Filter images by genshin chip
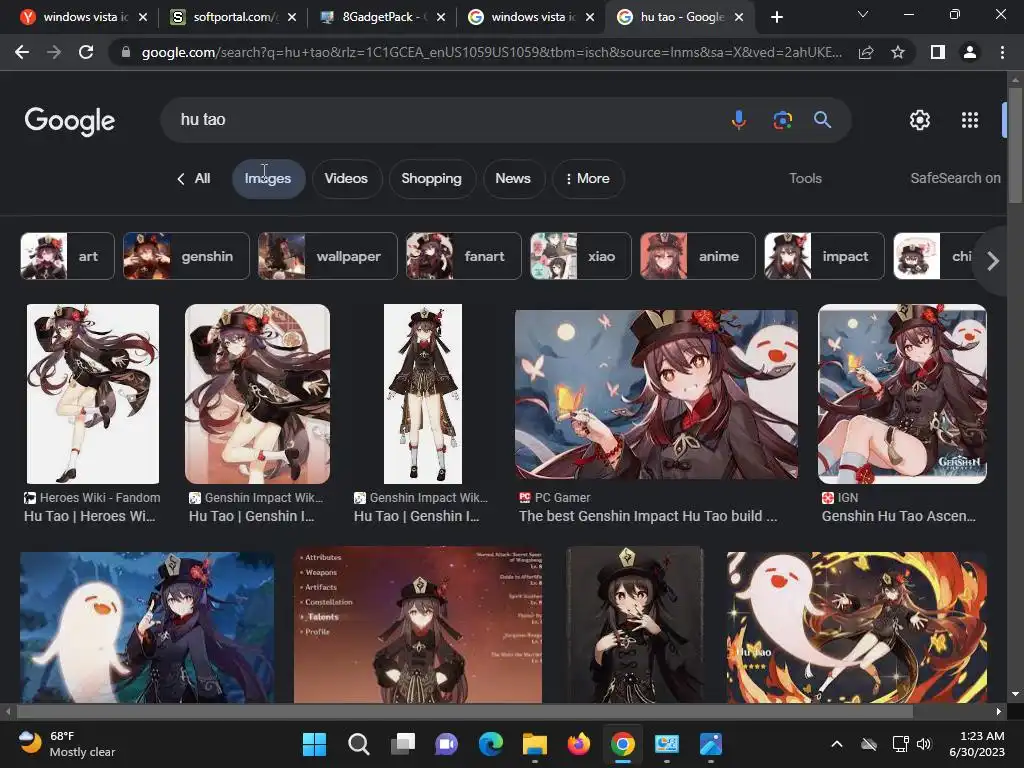Viewport: 1024px width, 768px height. point(186,256)
